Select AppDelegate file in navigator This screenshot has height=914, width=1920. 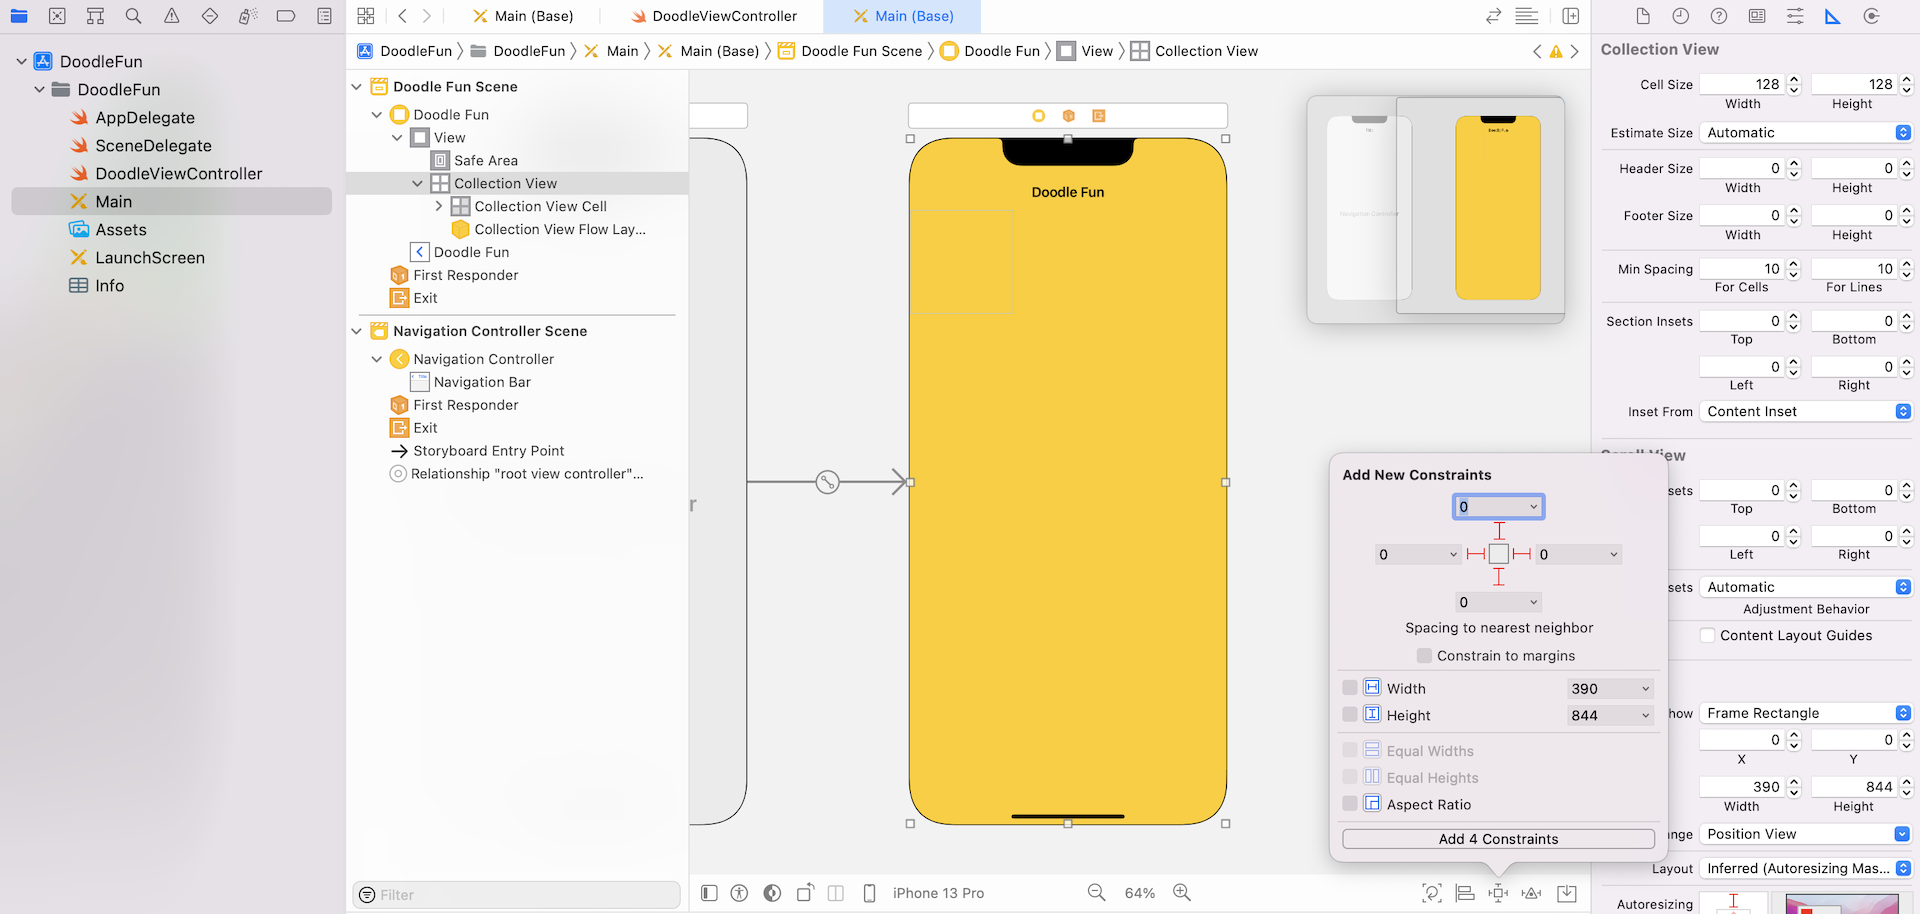[x=145, y=118]
